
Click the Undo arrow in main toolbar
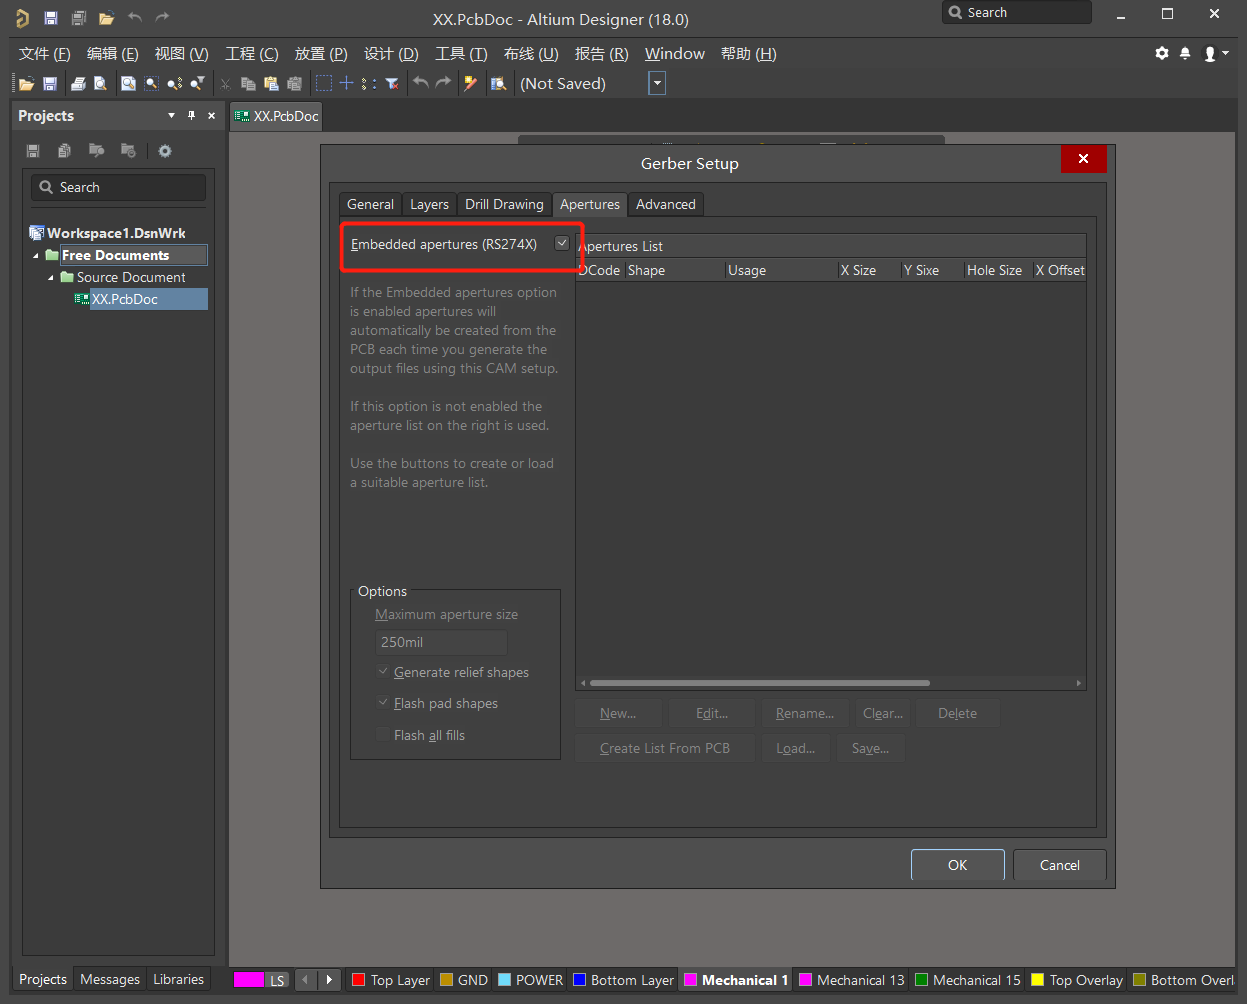pyautogui.click(x=421, y=84)
